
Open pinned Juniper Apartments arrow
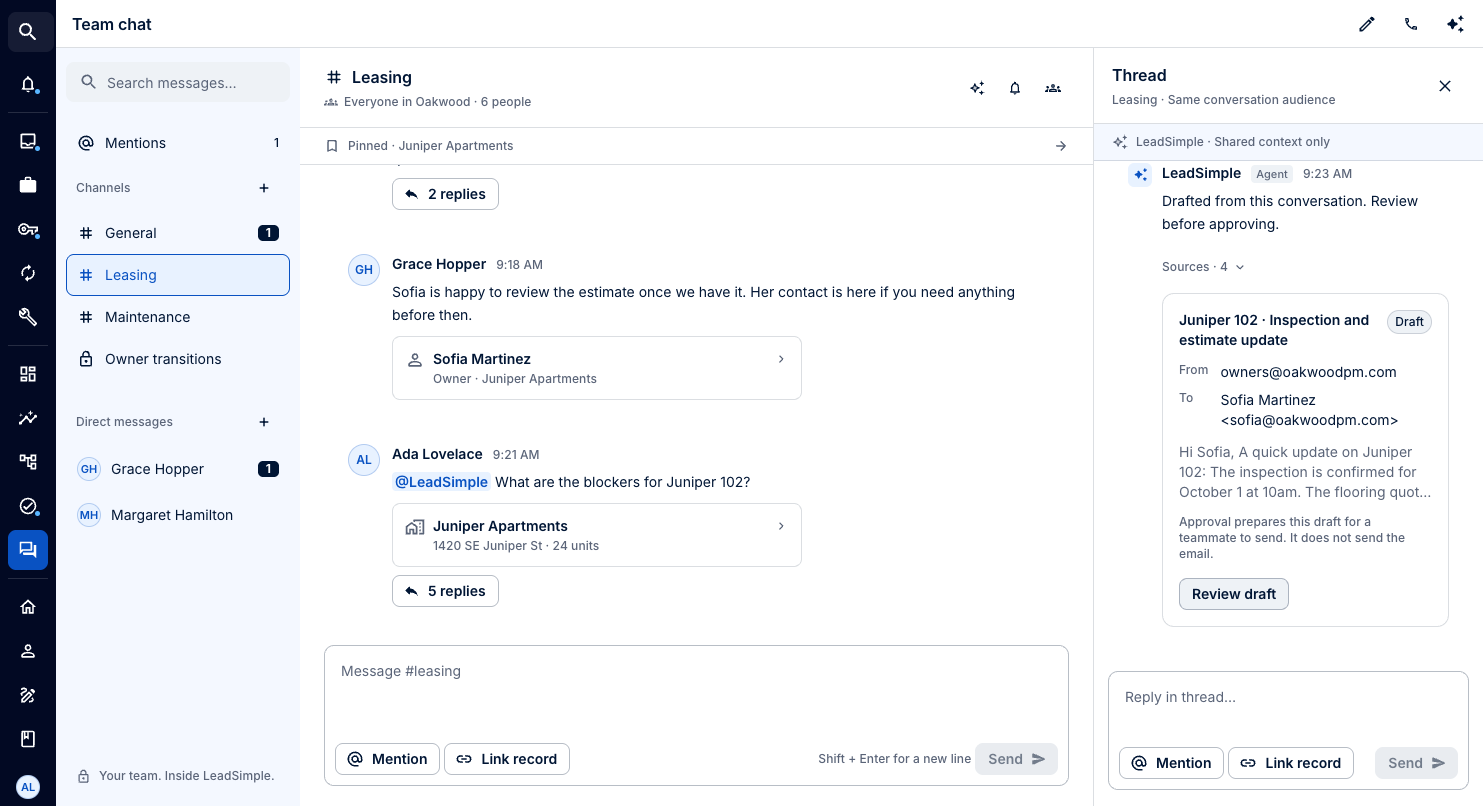(x=1061, y=146)
